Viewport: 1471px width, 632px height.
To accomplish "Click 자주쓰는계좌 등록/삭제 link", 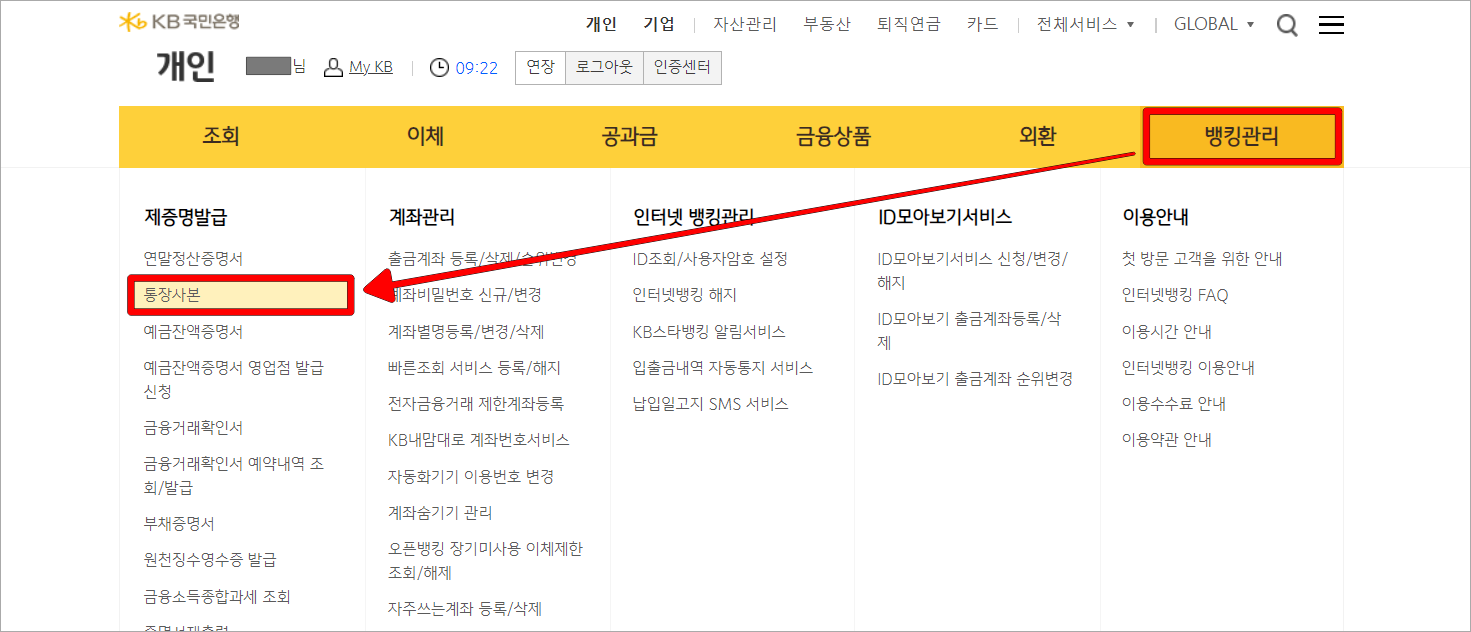I will point(465,608).
